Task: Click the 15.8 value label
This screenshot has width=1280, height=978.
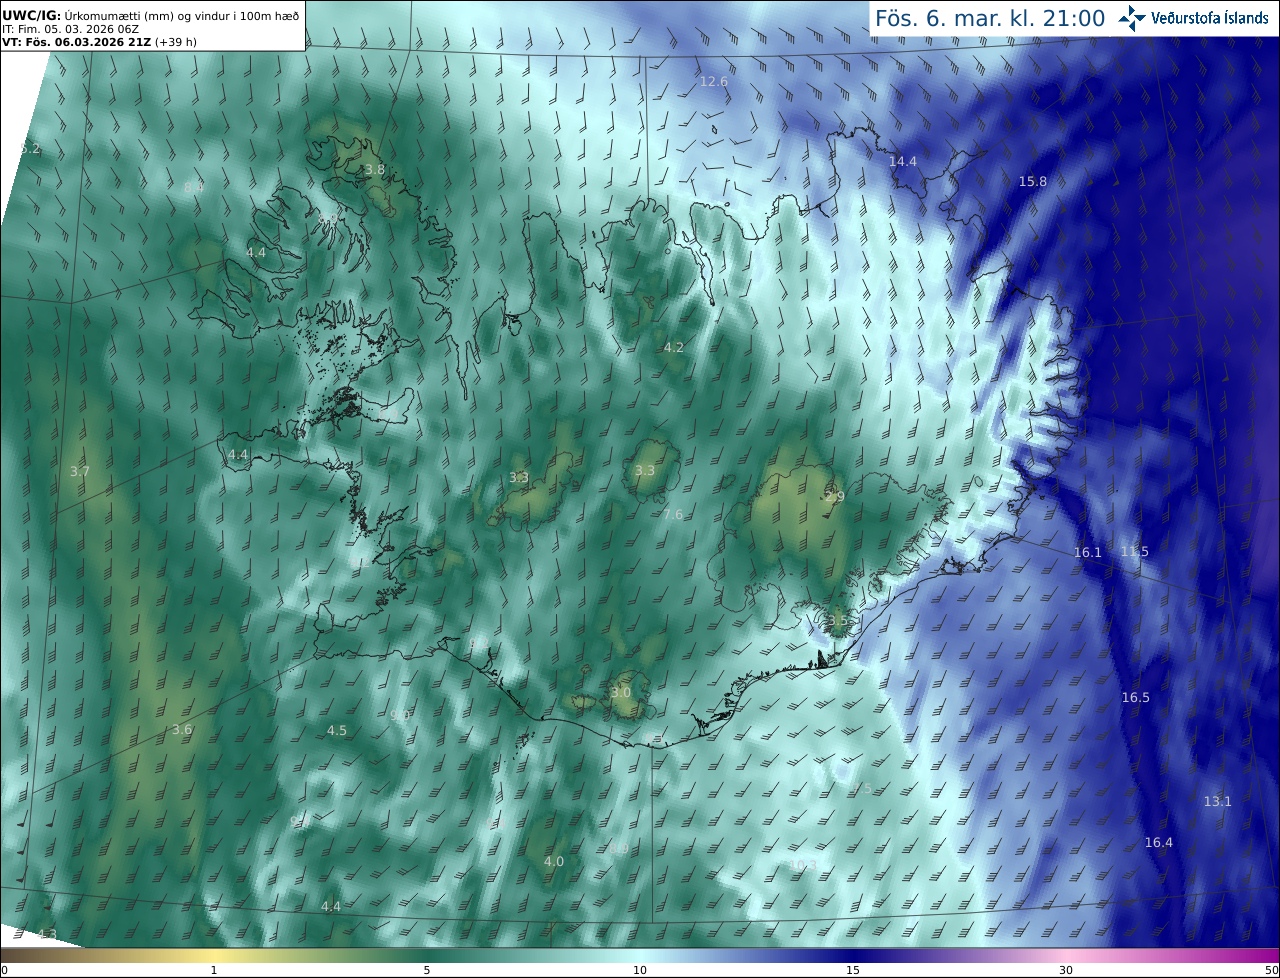Action: click(x=1033, y=181)
